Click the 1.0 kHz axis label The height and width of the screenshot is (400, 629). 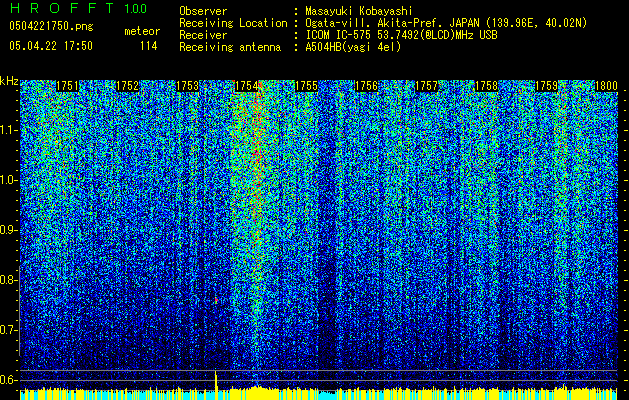tap(8, 180)
